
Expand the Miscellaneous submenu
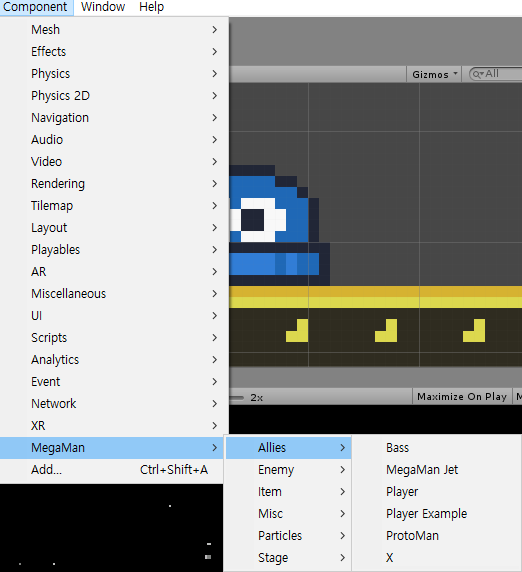[114, 294]
